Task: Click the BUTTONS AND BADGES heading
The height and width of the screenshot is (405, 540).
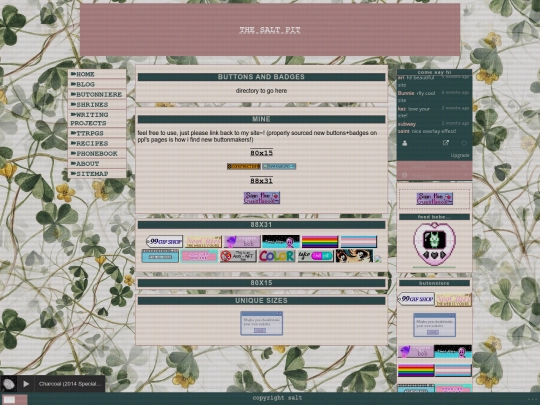Action: coord(261,77)
